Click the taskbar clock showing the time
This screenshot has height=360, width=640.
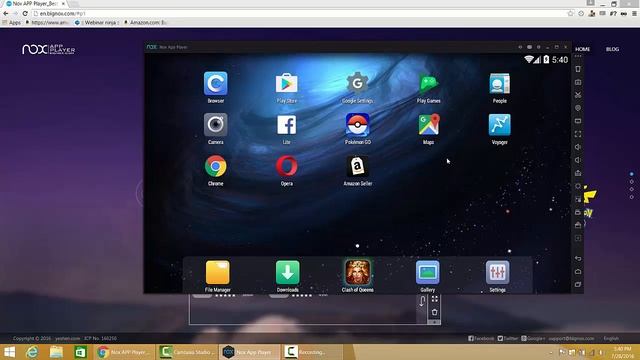622,352
